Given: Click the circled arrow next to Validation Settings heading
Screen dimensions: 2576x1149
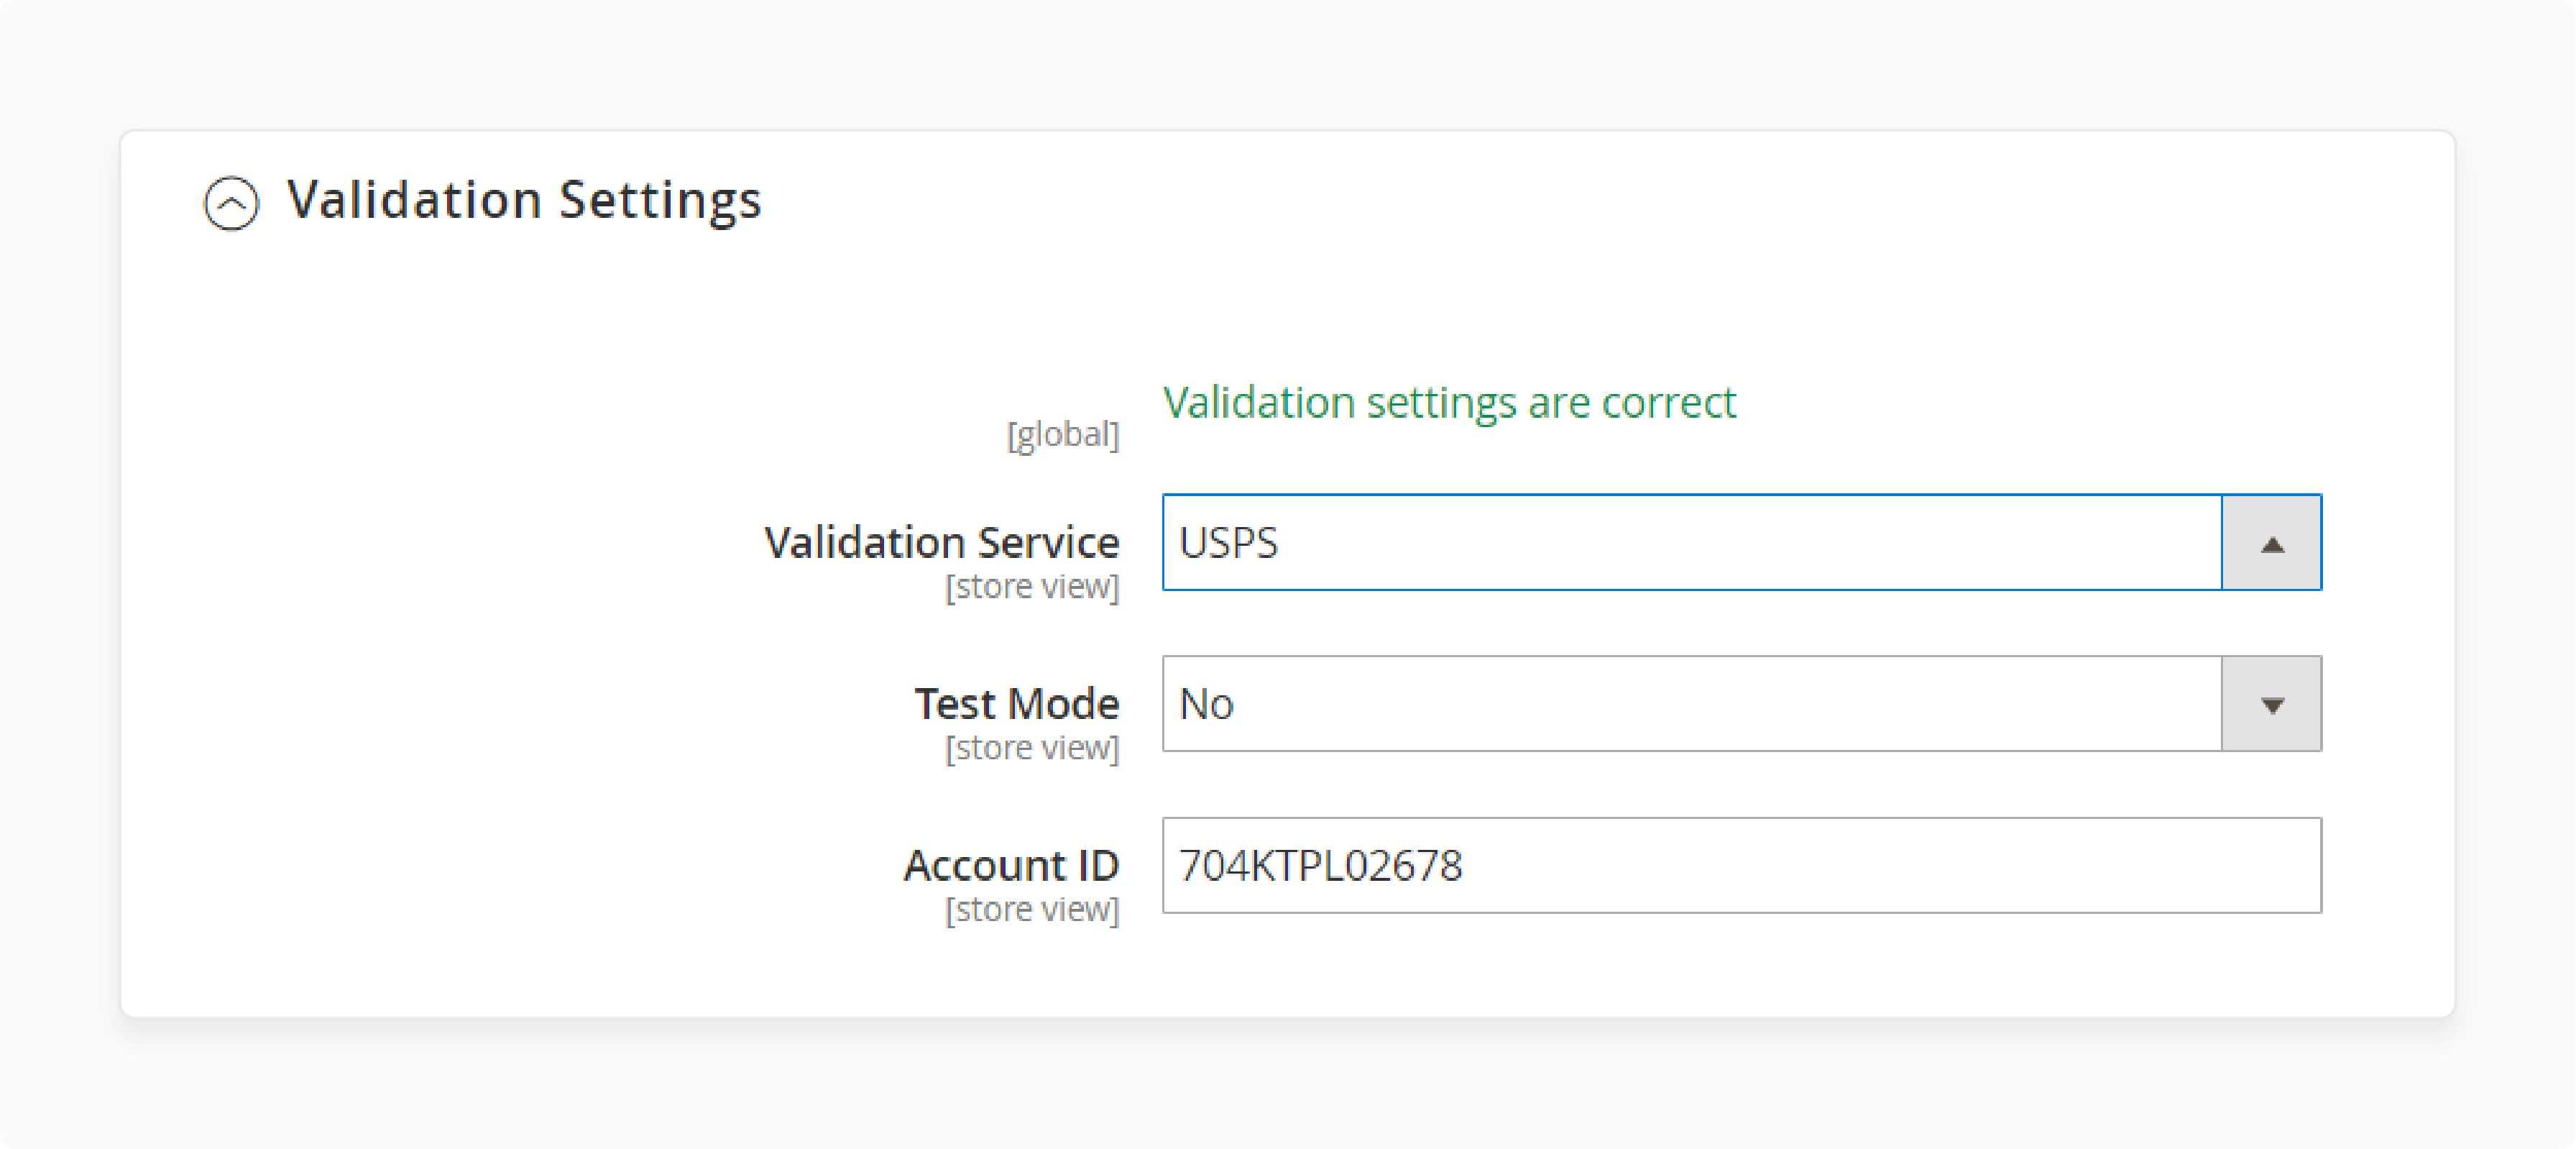Looking at the screenshot, I should 232,204.
